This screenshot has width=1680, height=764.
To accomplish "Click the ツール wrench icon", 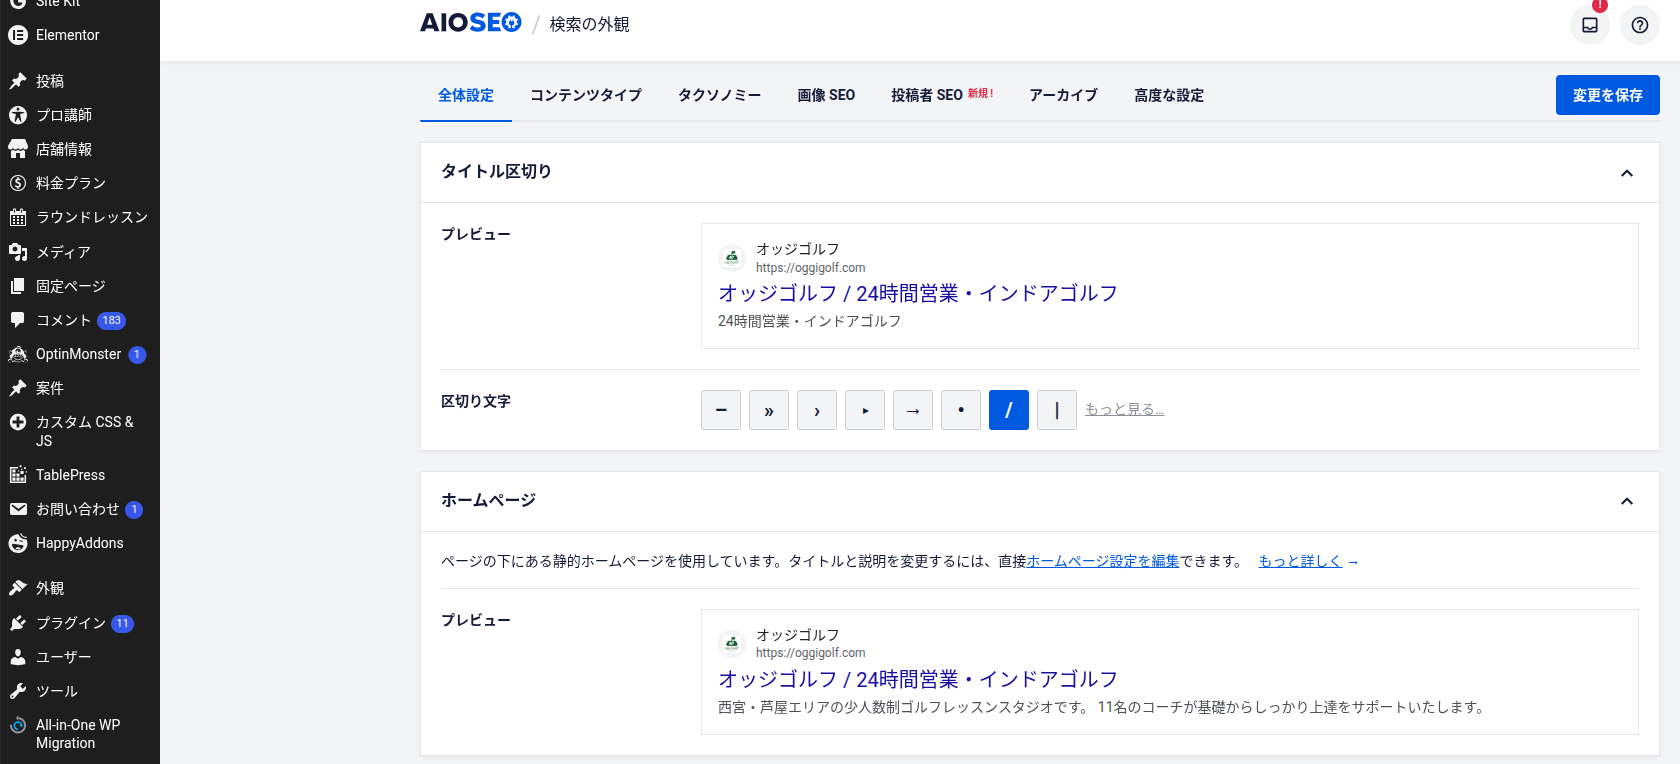I will [x=18, y=691].
